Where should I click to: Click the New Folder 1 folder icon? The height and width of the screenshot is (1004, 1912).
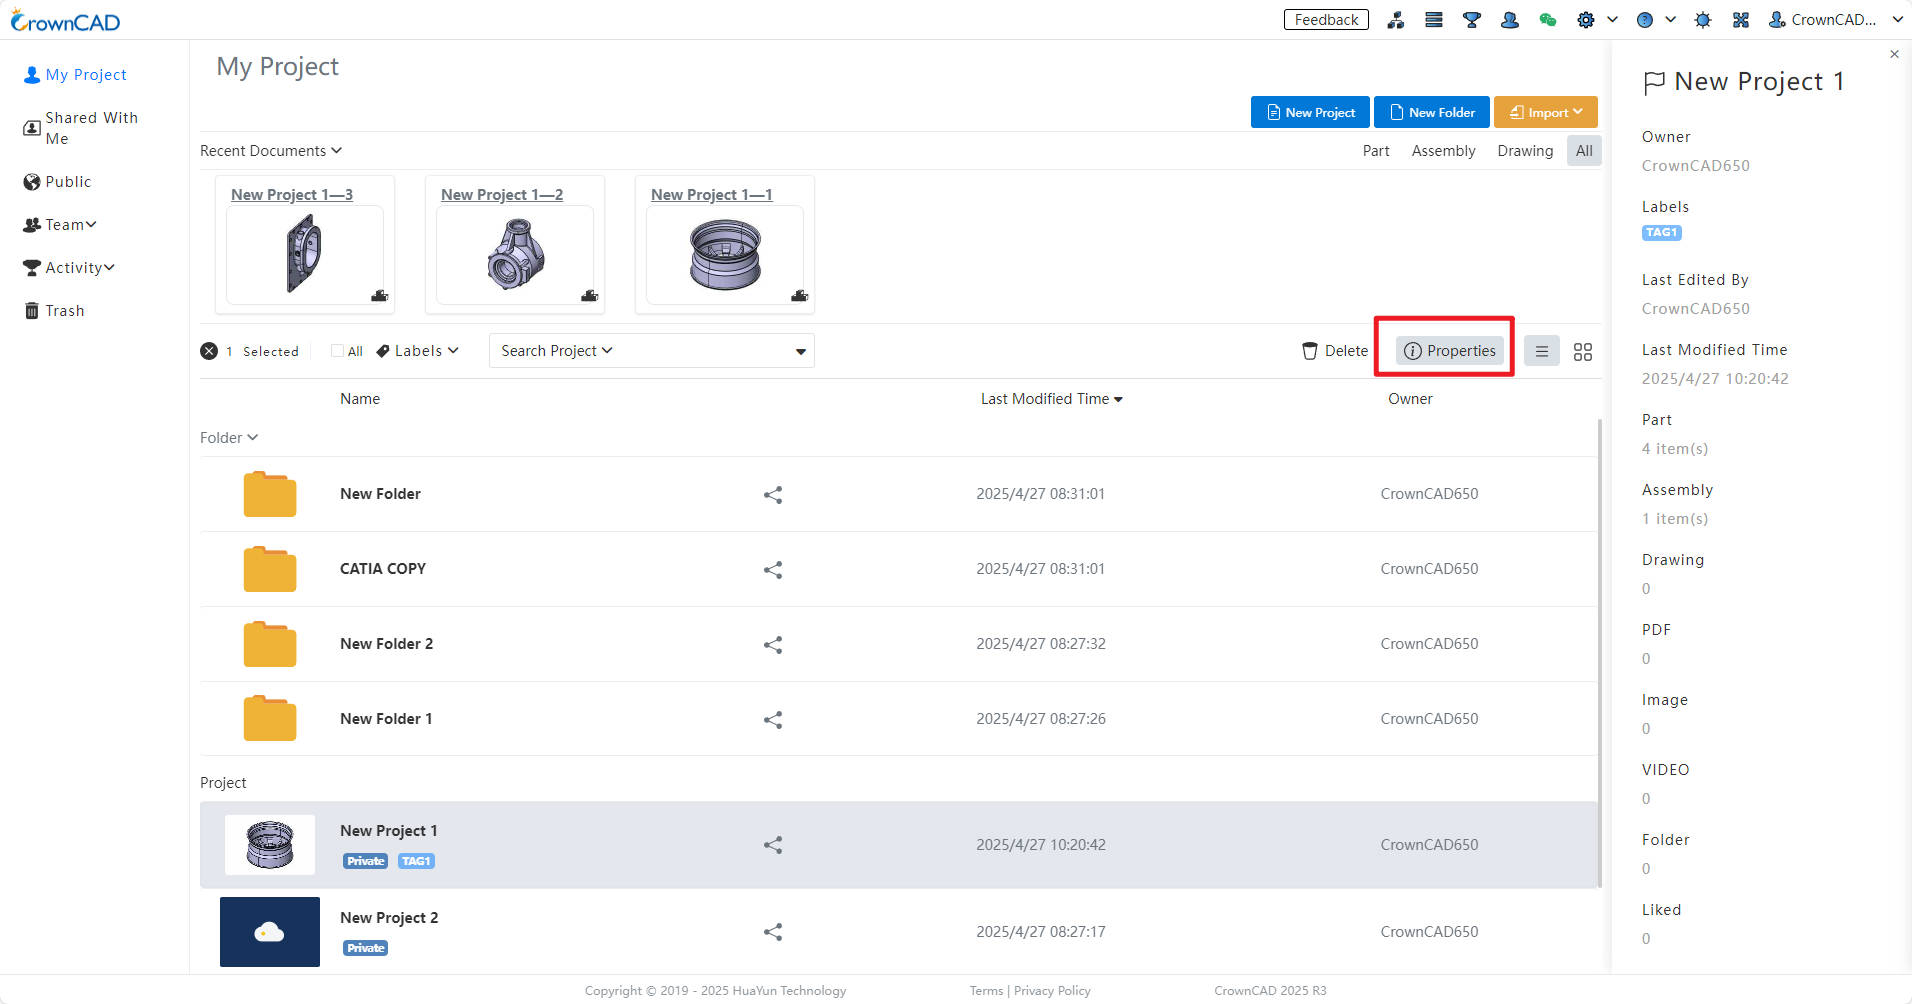click(x=270, y=719)
